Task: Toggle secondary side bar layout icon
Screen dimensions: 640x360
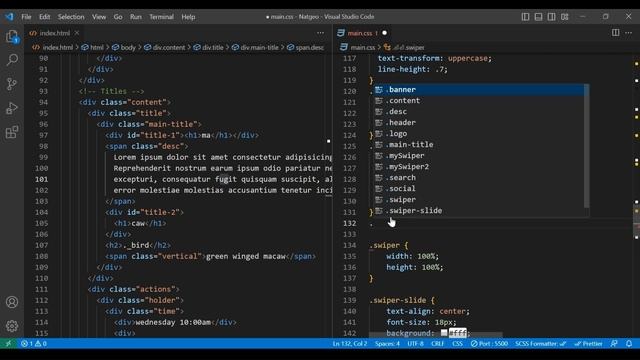Action: click(x=551, y=17)
